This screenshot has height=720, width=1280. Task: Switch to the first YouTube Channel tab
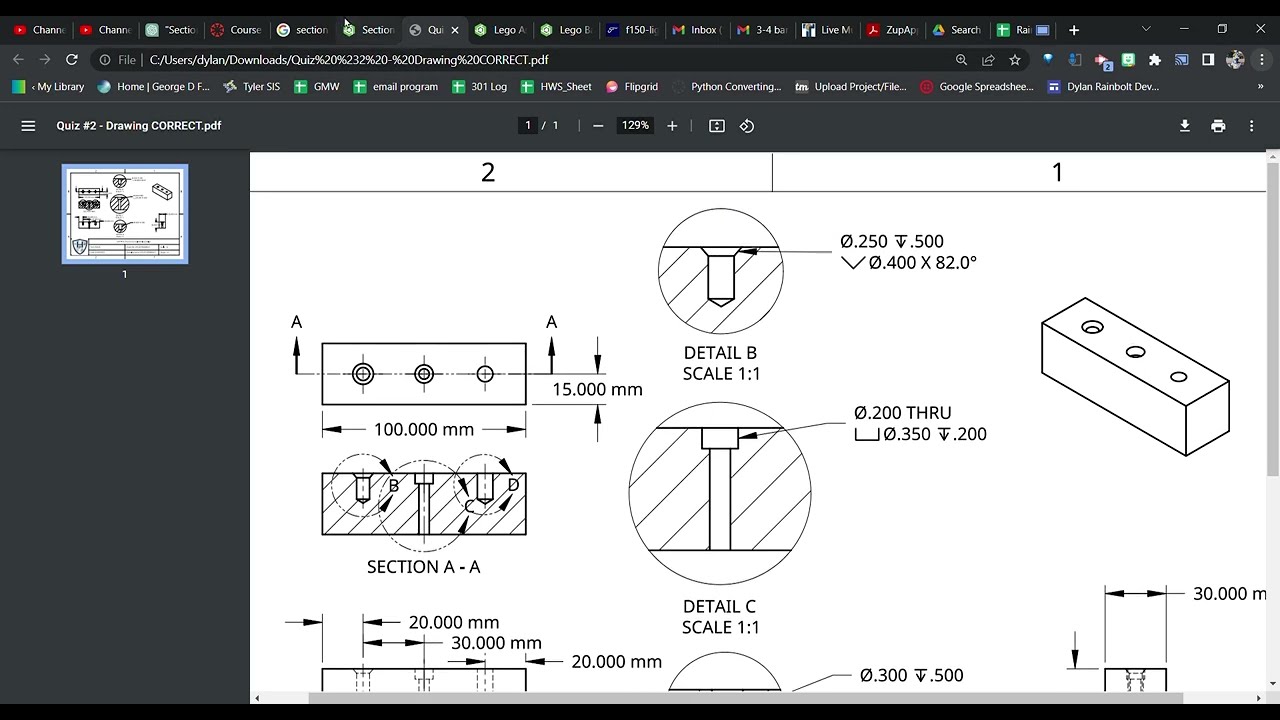pos(38,30)
